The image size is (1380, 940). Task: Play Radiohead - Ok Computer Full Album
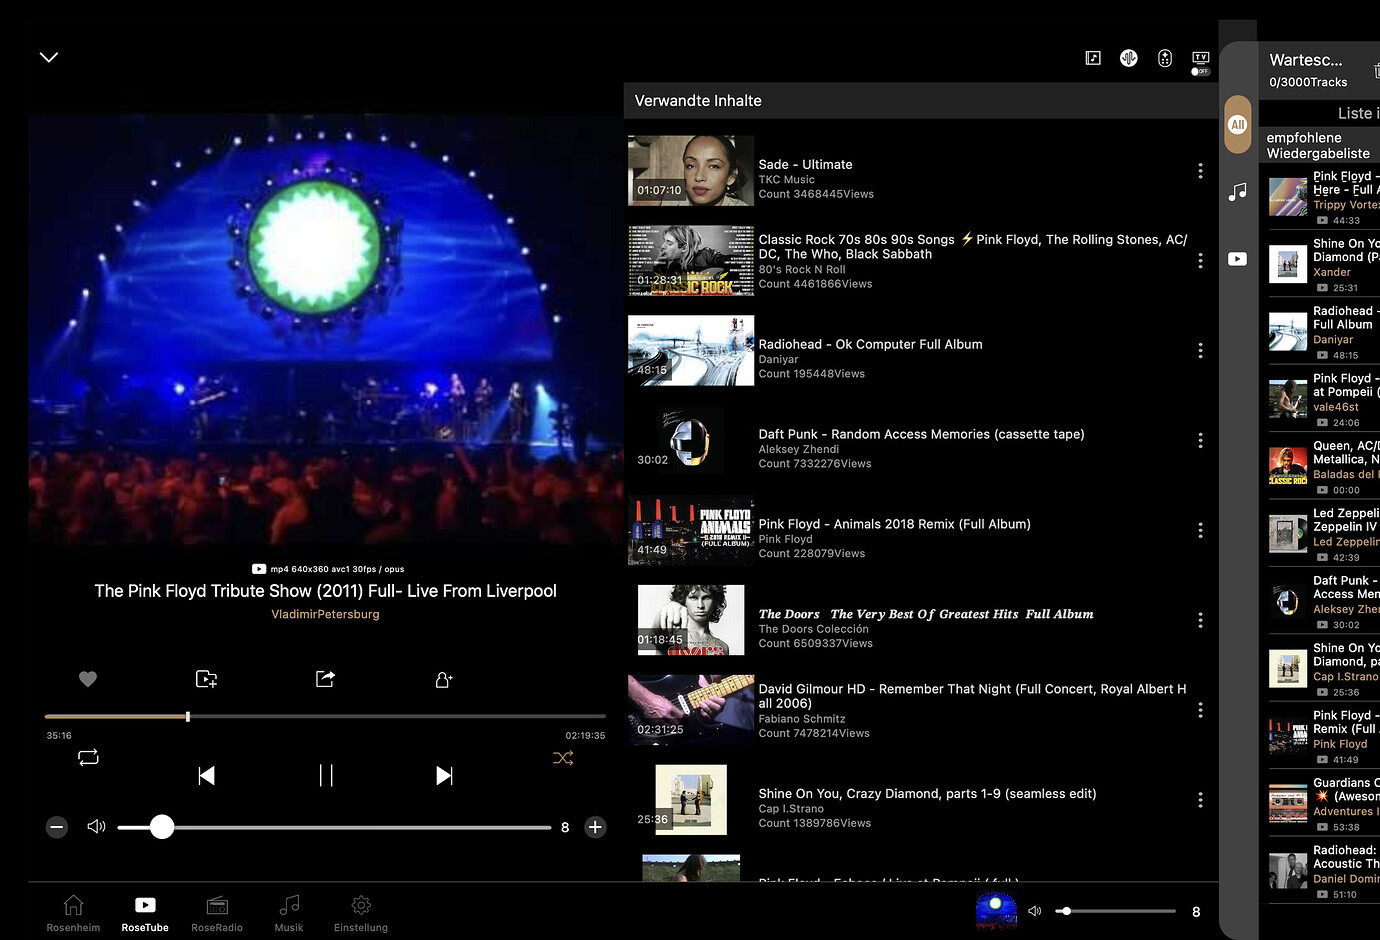[x=690, y=351]
